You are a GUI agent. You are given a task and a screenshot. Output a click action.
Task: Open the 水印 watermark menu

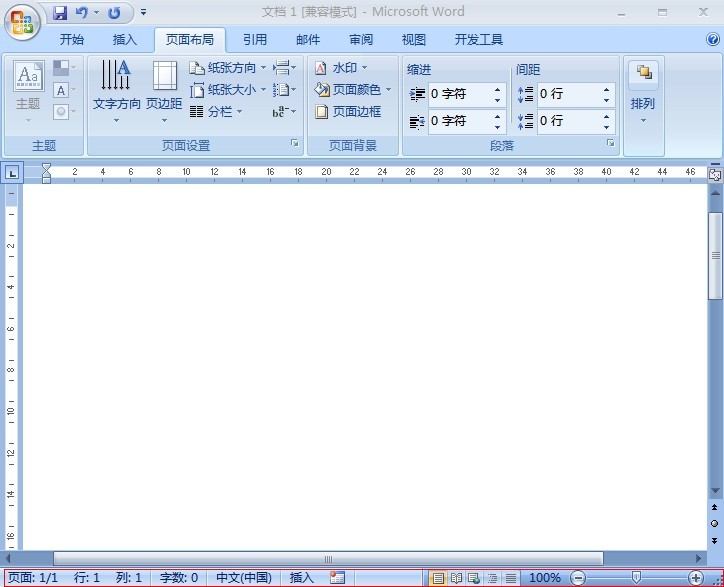tap(341, 68)
